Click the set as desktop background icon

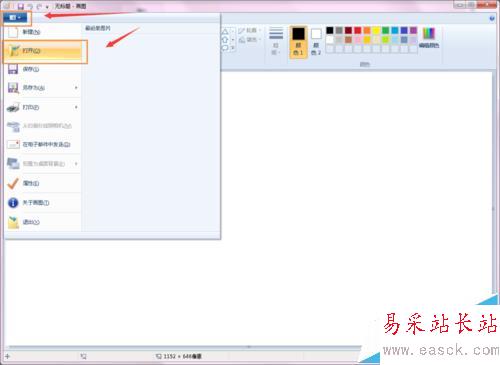(13, 164)
